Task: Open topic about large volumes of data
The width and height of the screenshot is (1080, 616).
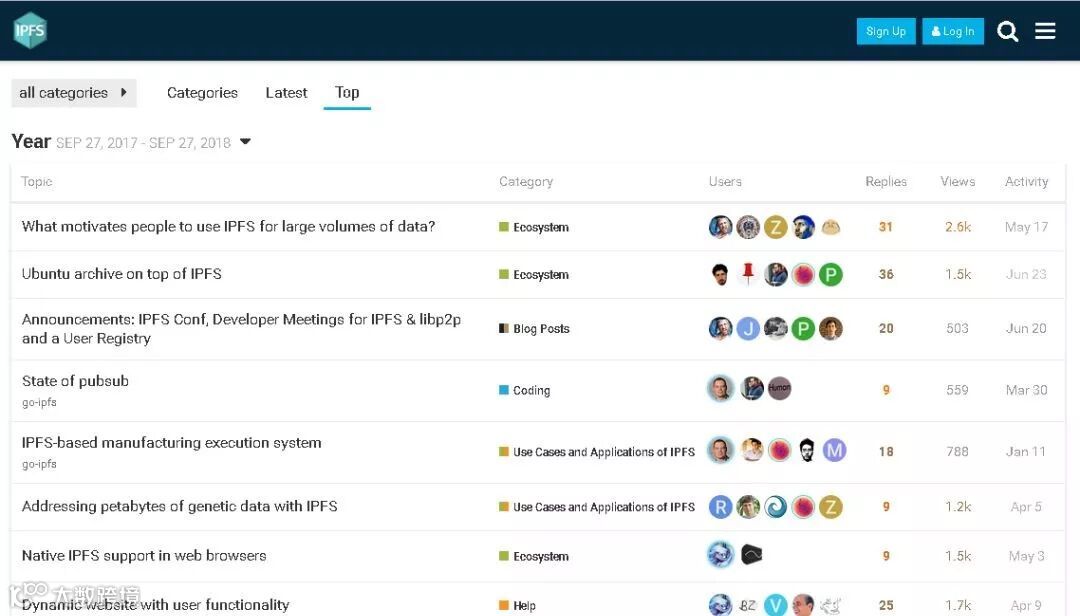Action: [x=228, y=226]
